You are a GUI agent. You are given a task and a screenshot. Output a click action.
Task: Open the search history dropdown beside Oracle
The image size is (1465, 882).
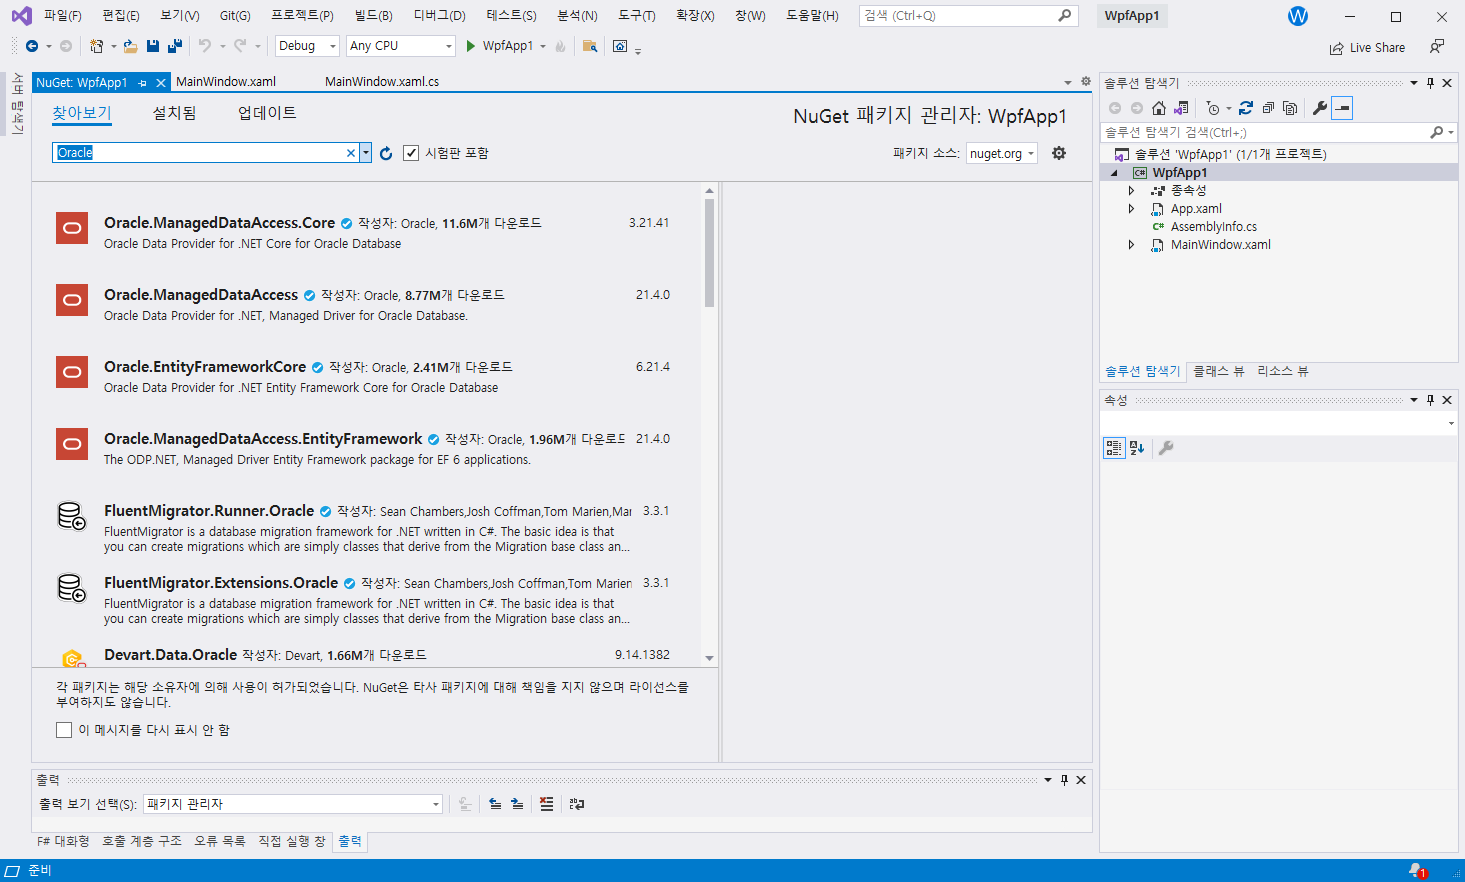coord(366,153)
